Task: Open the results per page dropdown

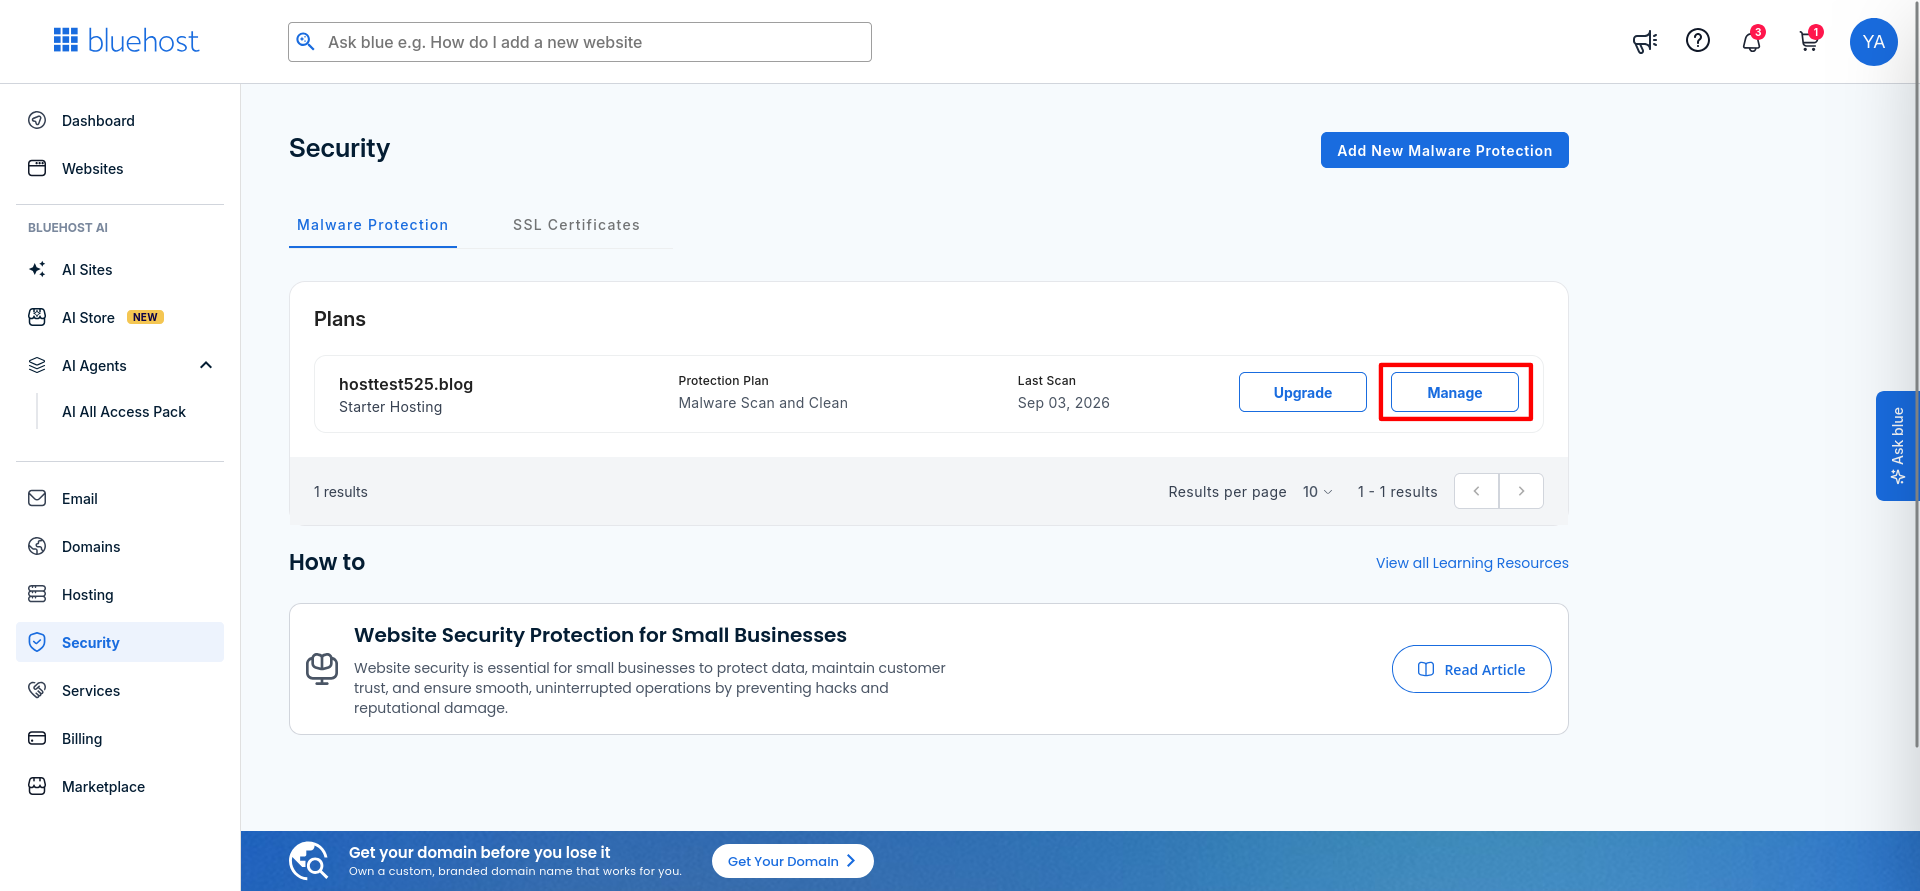Action: pyautogui.click(x=1317, y=492)
